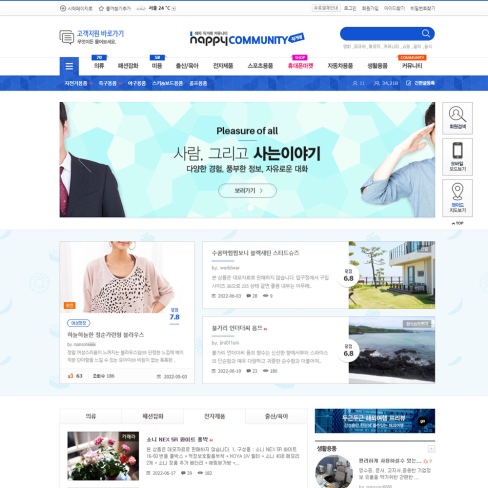Open the flower pot product thumbnail
Screen dimensions: 488x488
click(103, 456)
